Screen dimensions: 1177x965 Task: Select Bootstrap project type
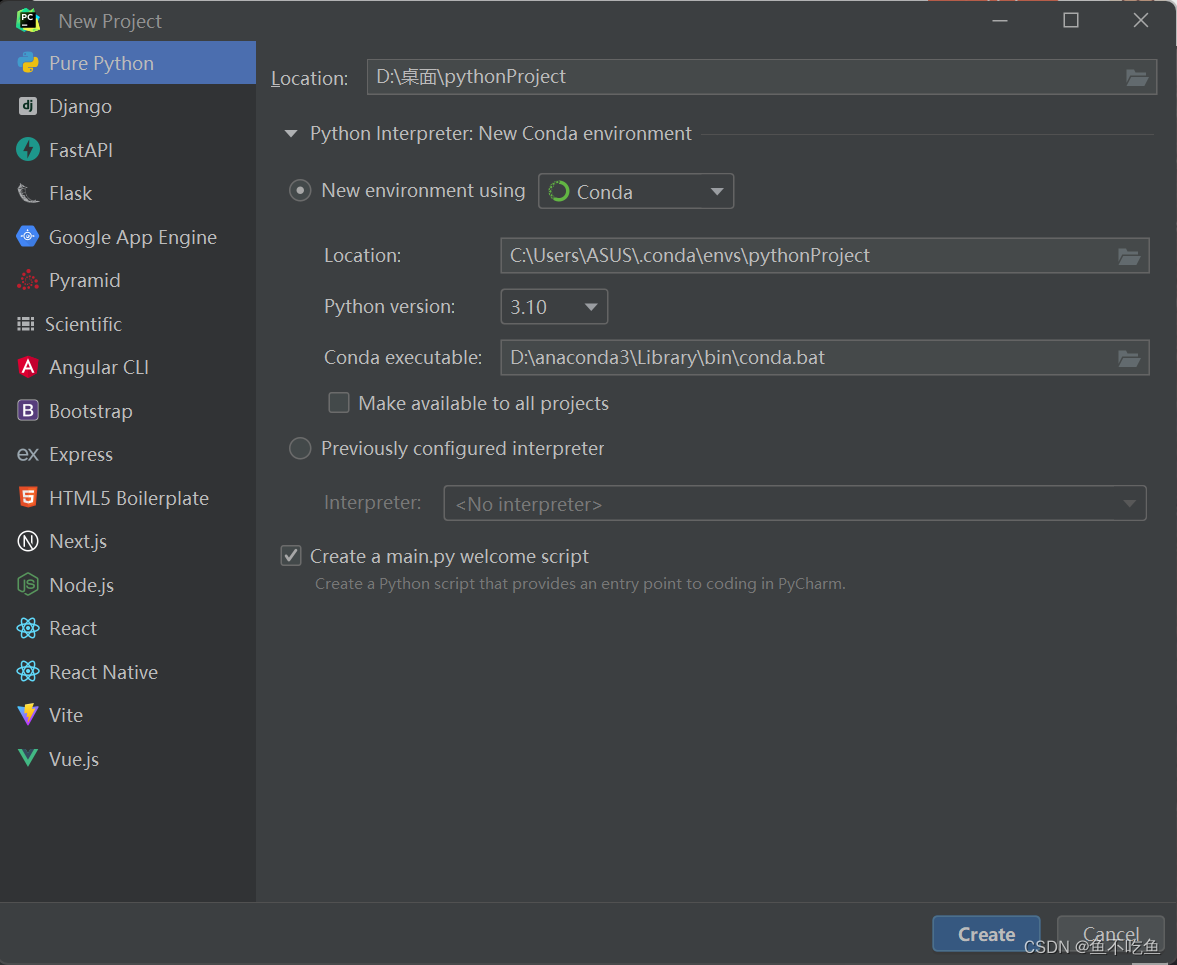click(128, 411)
